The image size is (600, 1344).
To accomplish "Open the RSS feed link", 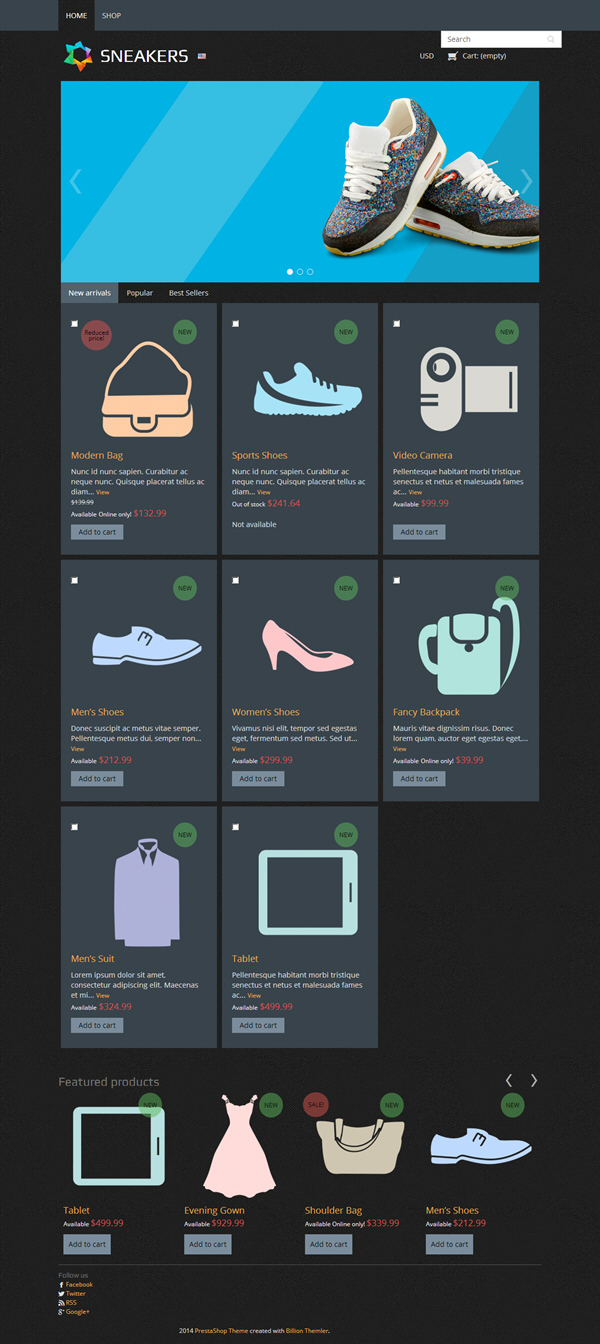I will pos(71,1303).
